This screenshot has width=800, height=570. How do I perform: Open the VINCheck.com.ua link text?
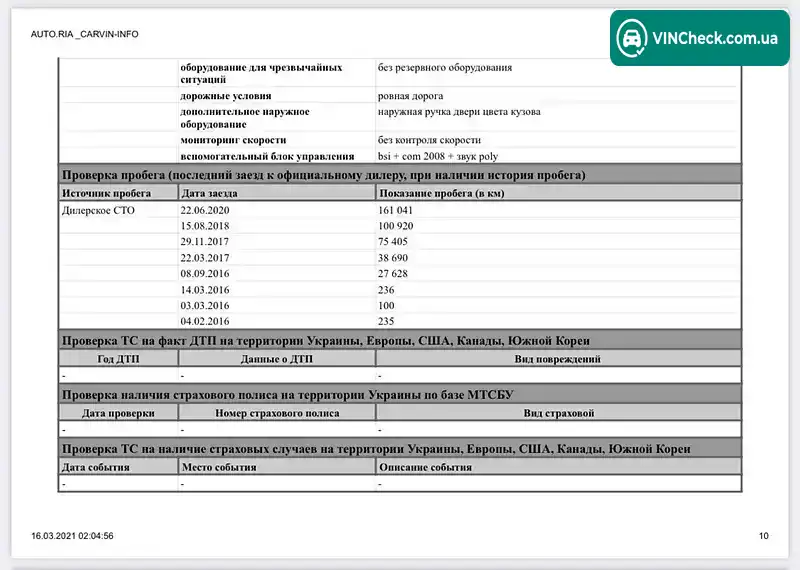(715, 38)
